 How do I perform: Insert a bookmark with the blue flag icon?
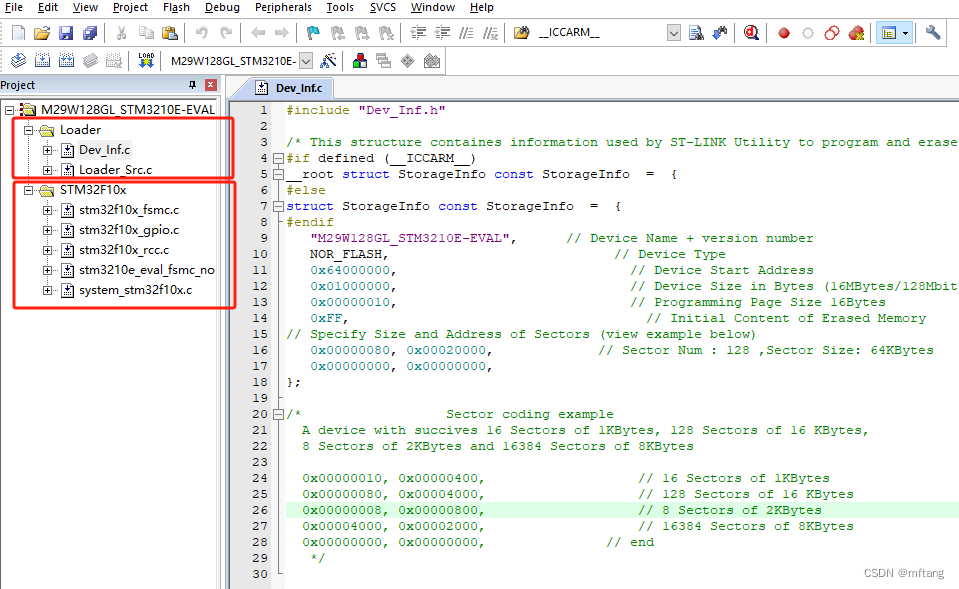pos(313,31)
